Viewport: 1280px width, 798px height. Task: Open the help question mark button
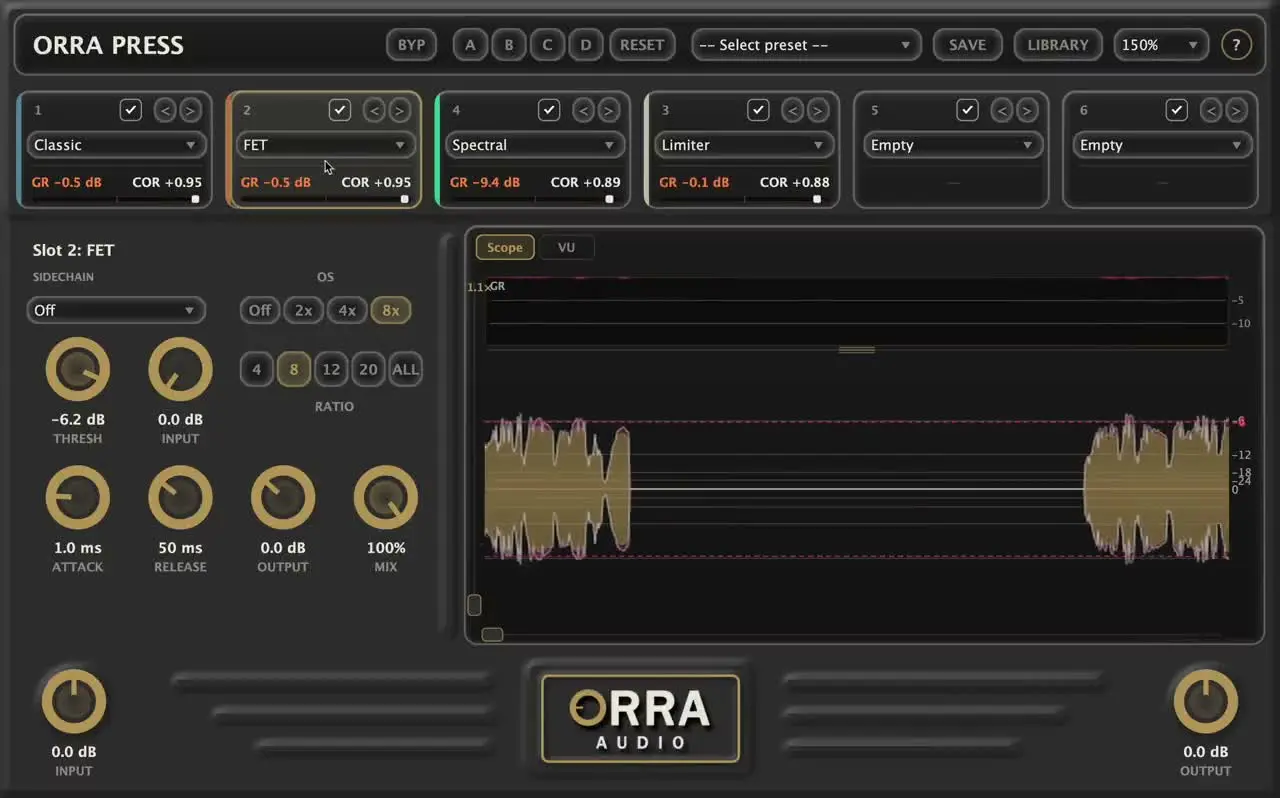1236,45
